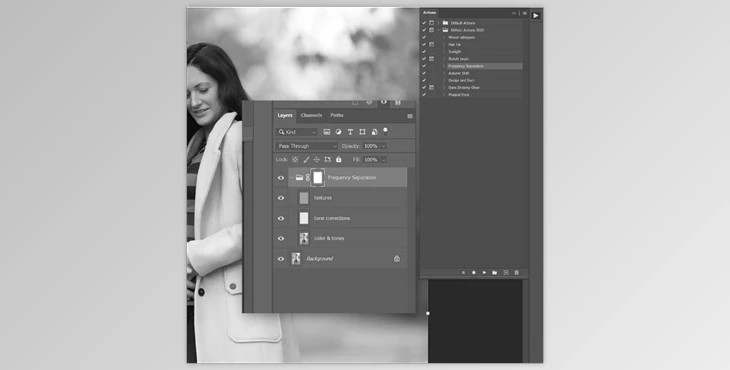Toggle dialog for Dana Dreamy Glow action
Screen dimensions: 730x370
point(432,87)
